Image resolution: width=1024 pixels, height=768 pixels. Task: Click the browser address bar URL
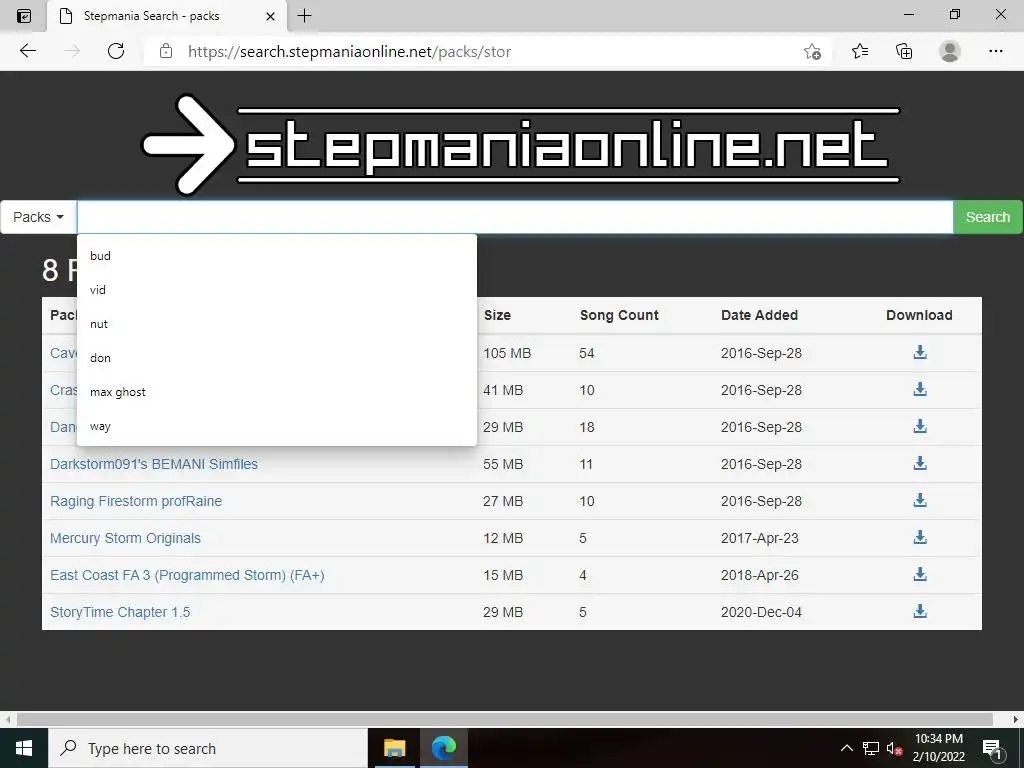pyautogui.click(x=349, y=51)
